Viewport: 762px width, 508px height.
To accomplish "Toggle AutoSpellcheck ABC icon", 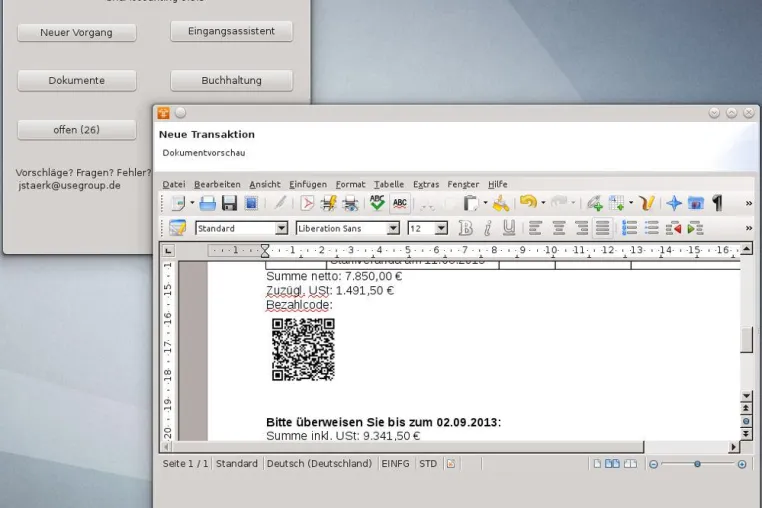I will [399, 203].
